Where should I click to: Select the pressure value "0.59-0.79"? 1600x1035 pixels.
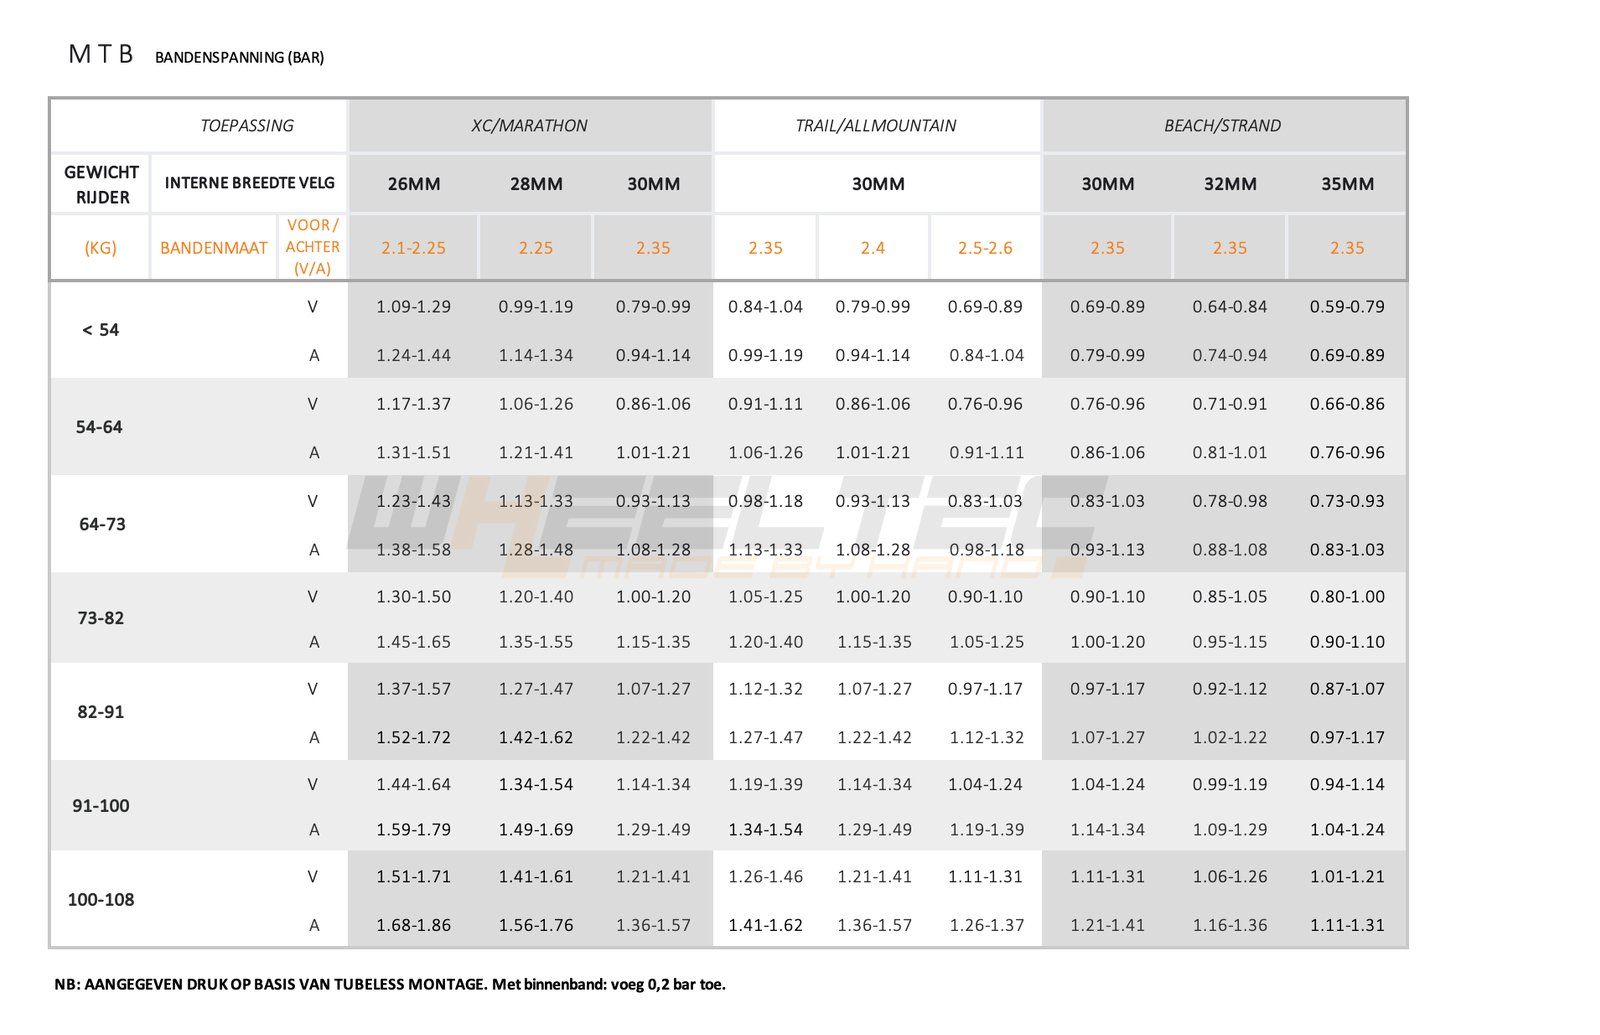[1347, 307]
